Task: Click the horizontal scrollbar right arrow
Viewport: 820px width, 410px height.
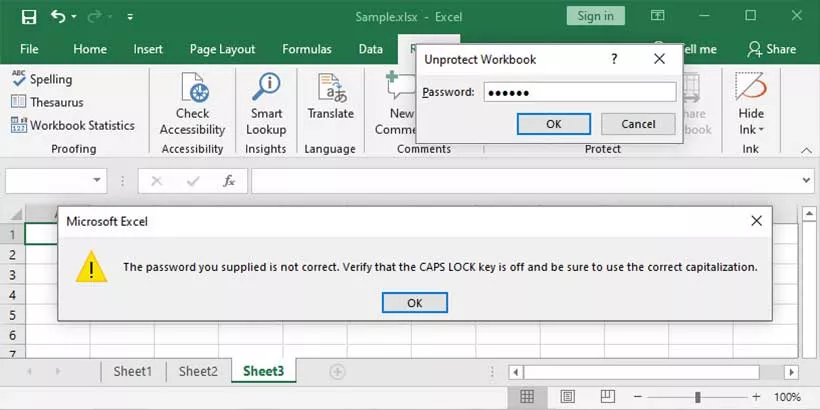Action: click(x=791, y=372)
